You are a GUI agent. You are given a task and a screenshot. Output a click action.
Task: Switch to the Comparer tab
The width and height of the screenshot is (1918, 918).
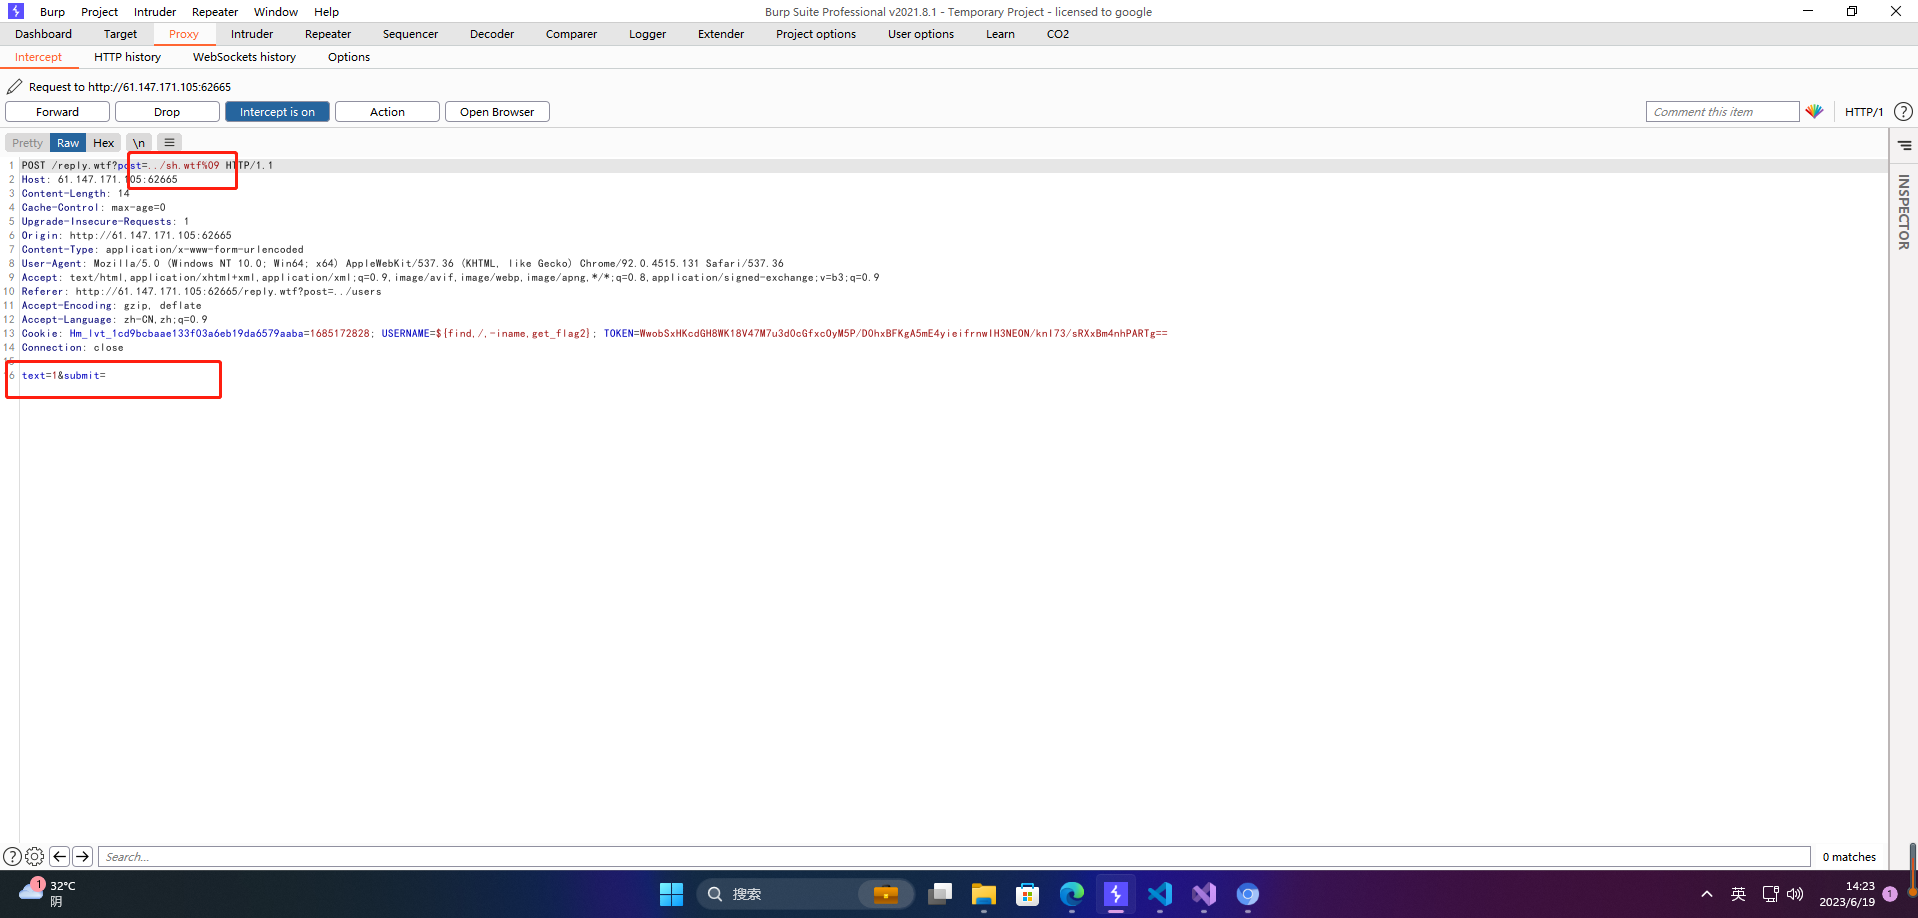click(x=571, y=34)
